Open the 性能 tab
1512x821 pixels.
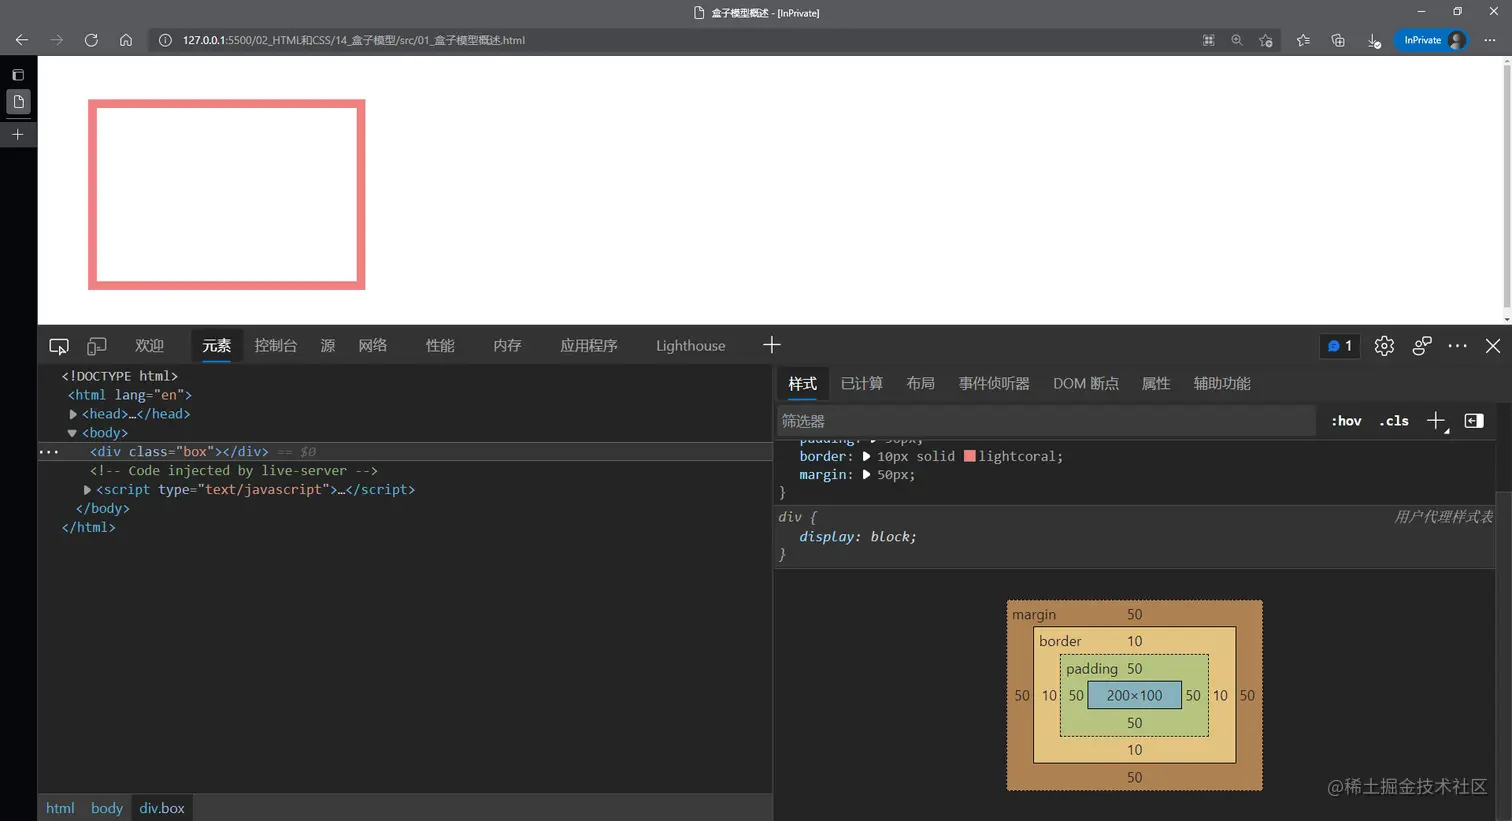coord(440,346)
